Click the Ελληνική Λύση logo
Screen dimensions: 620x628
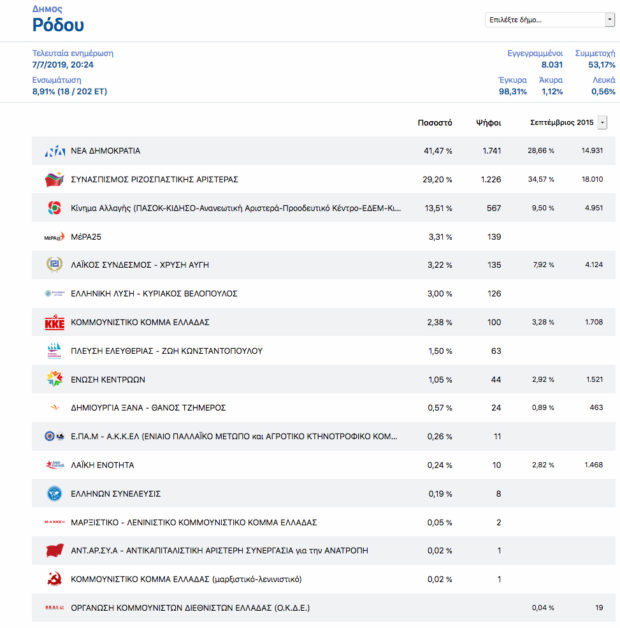coord(54,294)
